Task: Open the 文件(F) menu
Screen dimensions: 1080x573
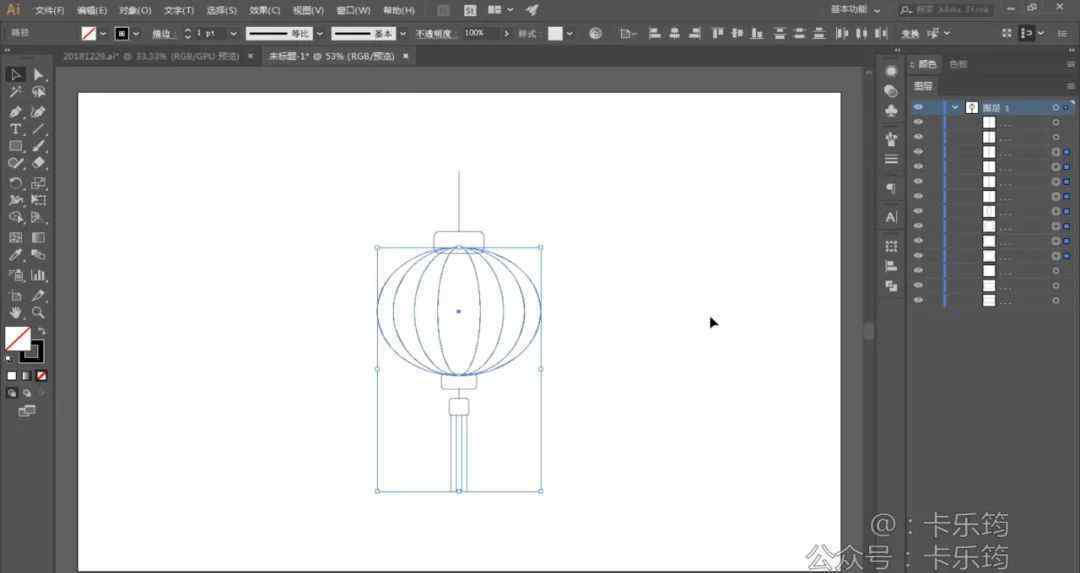Action: [50, 10]
